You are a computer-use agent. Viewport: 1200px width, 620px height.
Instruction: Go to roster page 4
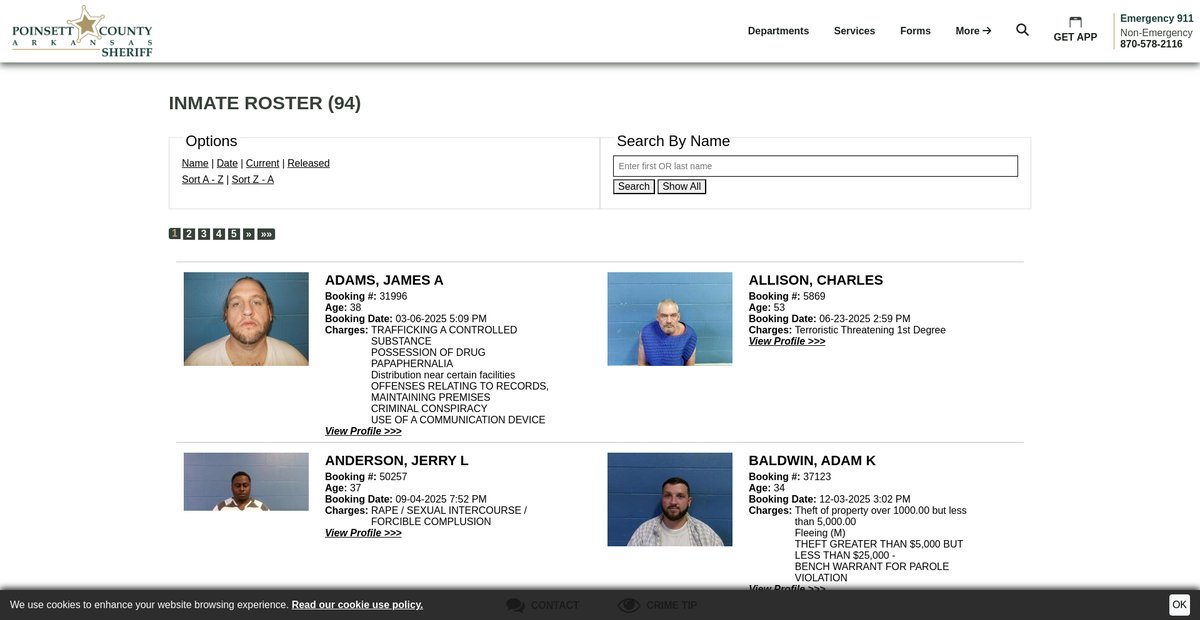pyautogui.click(x=219, y=234)
